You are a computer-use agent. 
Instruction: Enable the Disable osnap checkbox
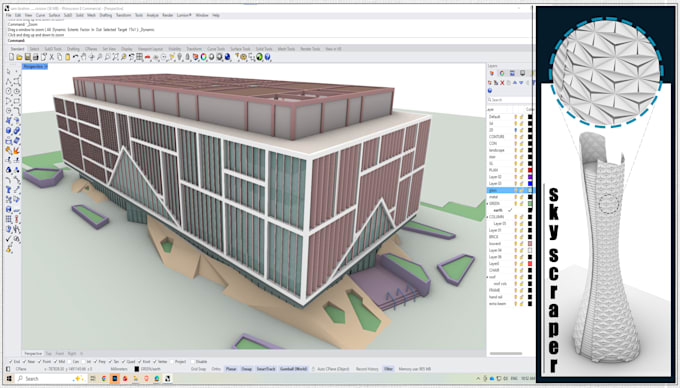tap(192, 362)
